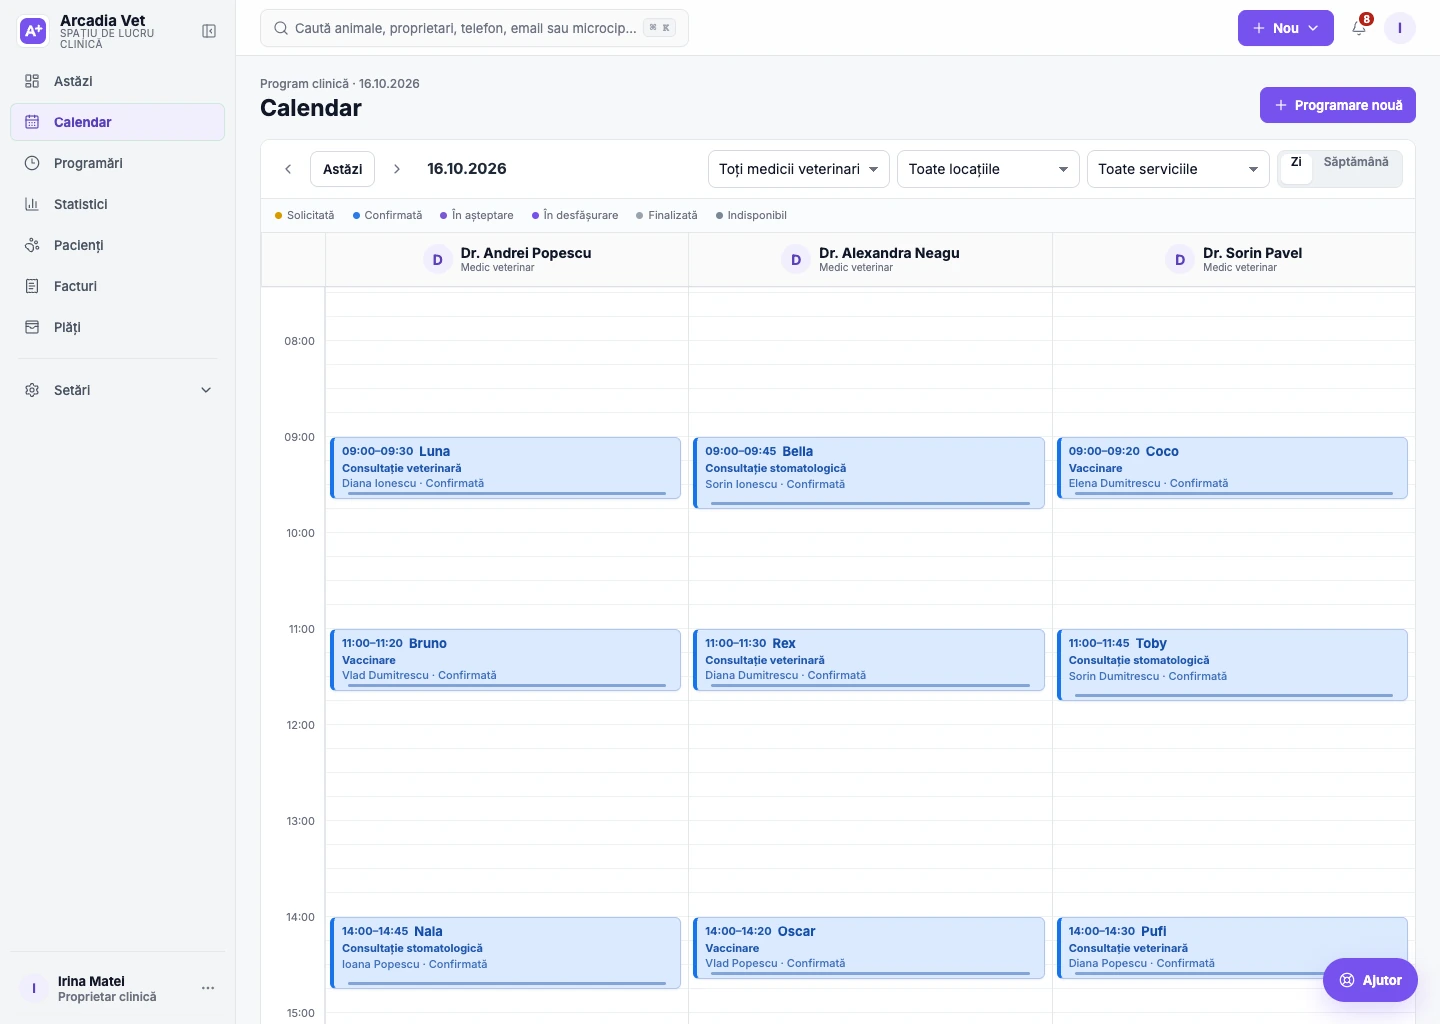This screenshot has height=1024, width=1440.
Task: Open the Toți medicii veterinari dropdown
Action: tap(799, 169)
